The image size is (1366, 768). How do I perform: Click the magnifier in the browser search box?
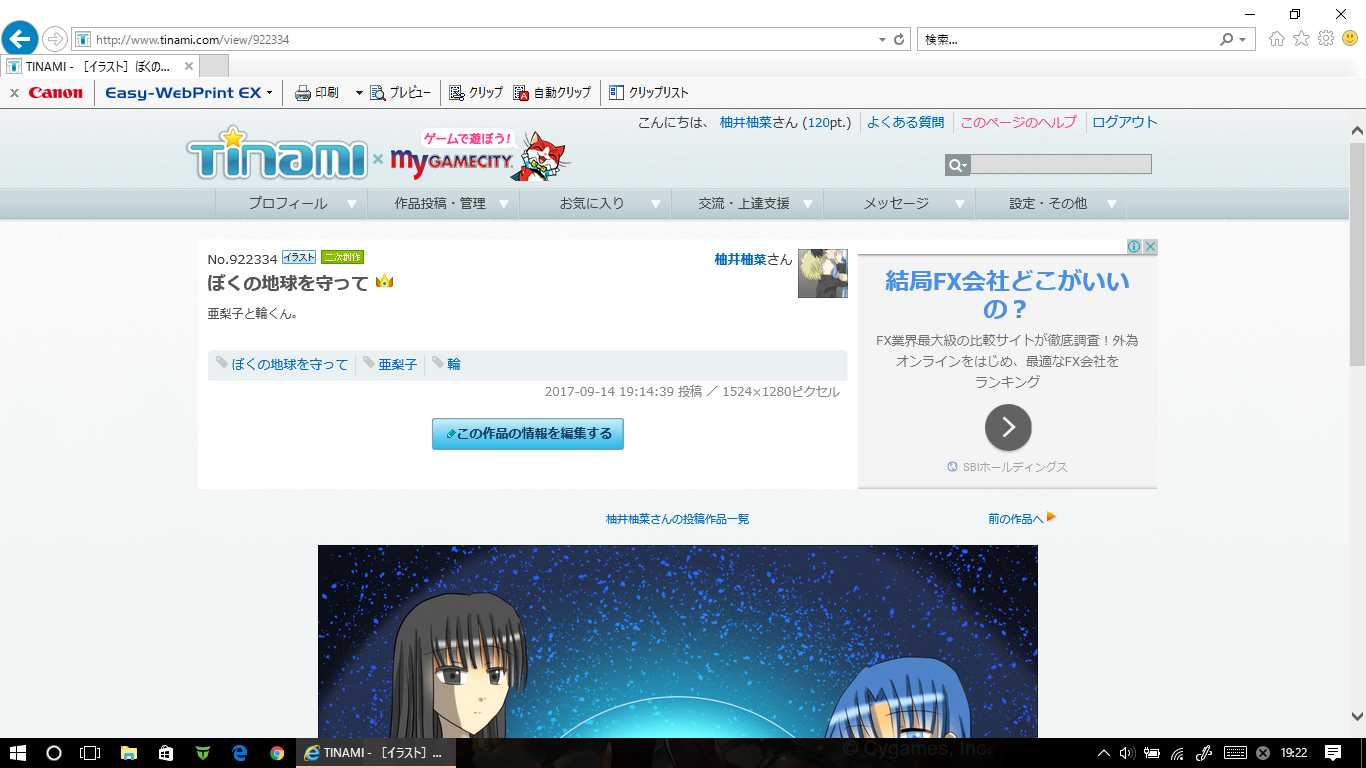1227,40
